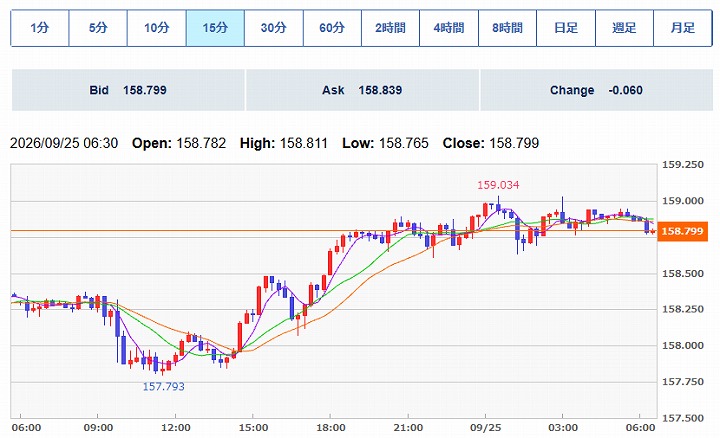This screenshot has width=720, height=438.
Task: Click the 03:00 time axis label
Action: click(563, 428)
